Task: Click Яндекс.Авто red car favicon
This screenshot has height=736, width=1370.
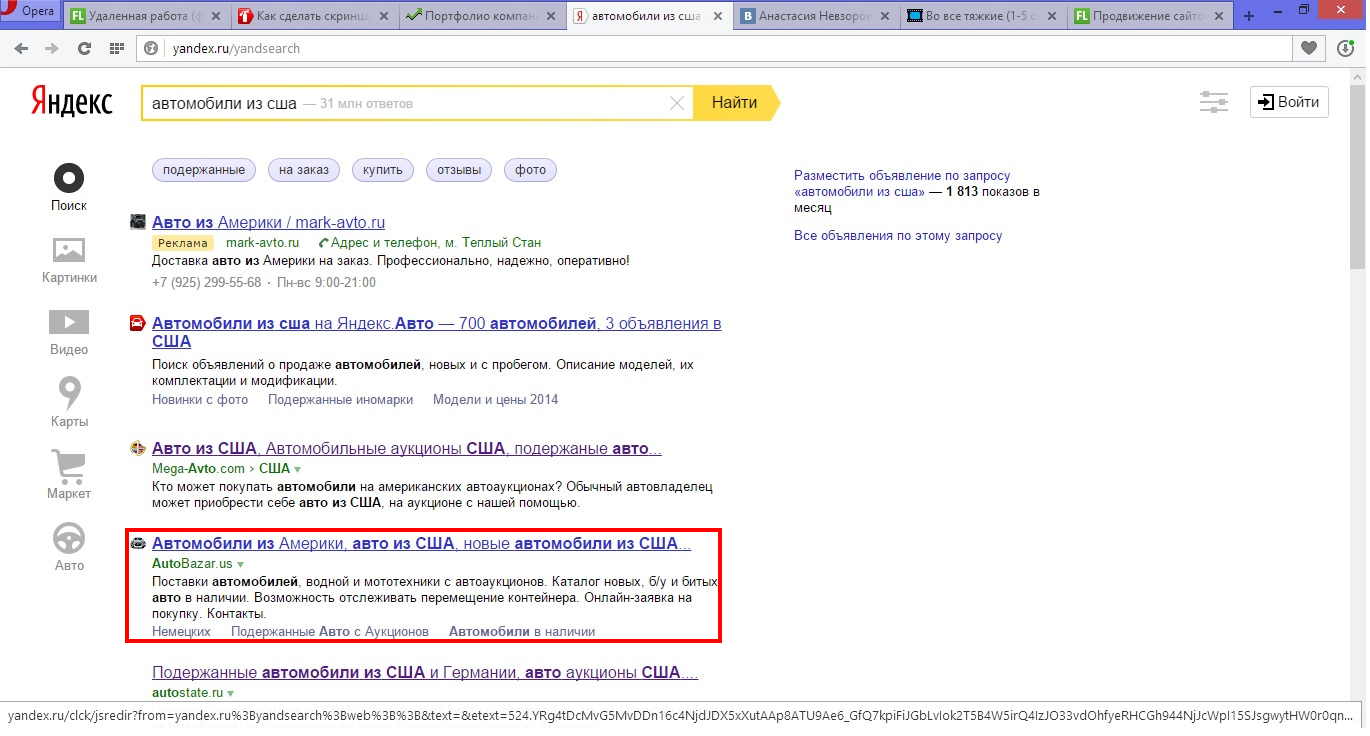Action: click(138, 323)
